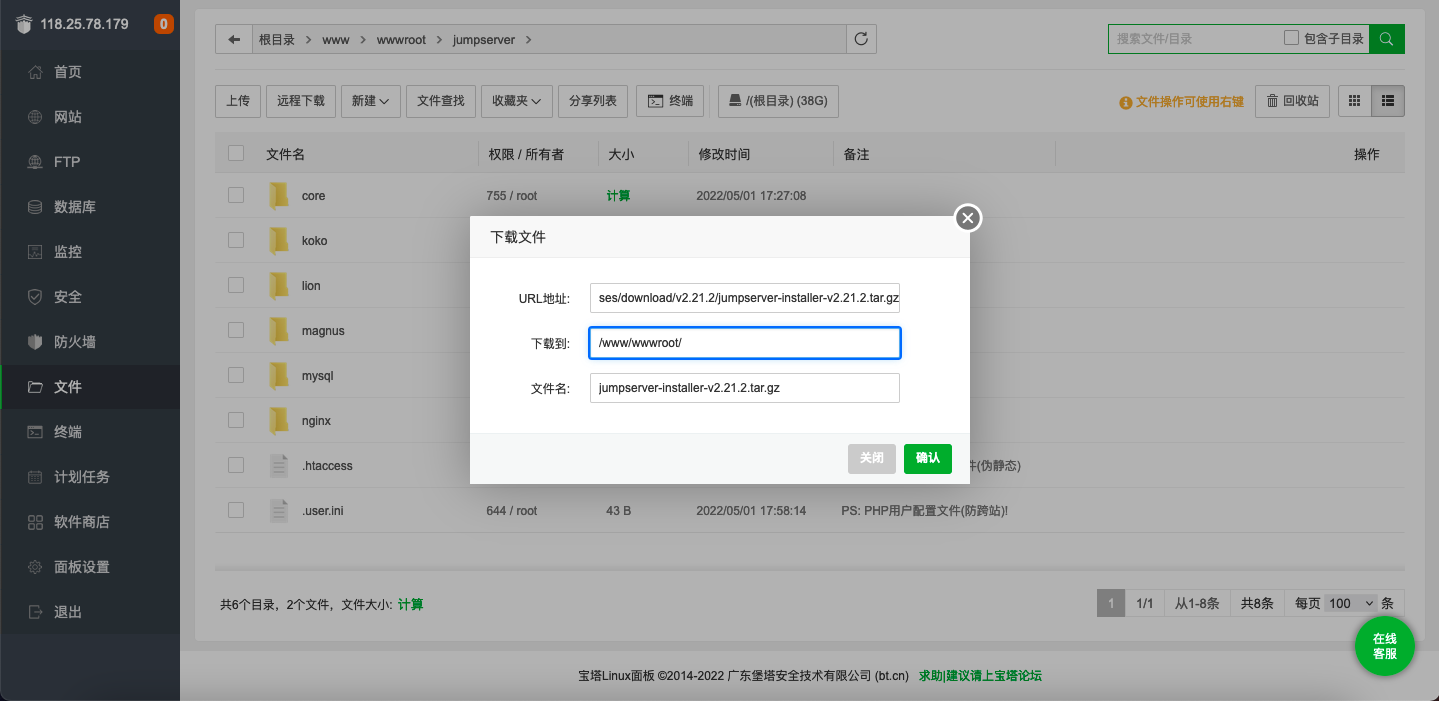Open the 求助|建议请上宝塔论坛 link
Viewport: 1439px width, 701px height.
coord(980,676)
